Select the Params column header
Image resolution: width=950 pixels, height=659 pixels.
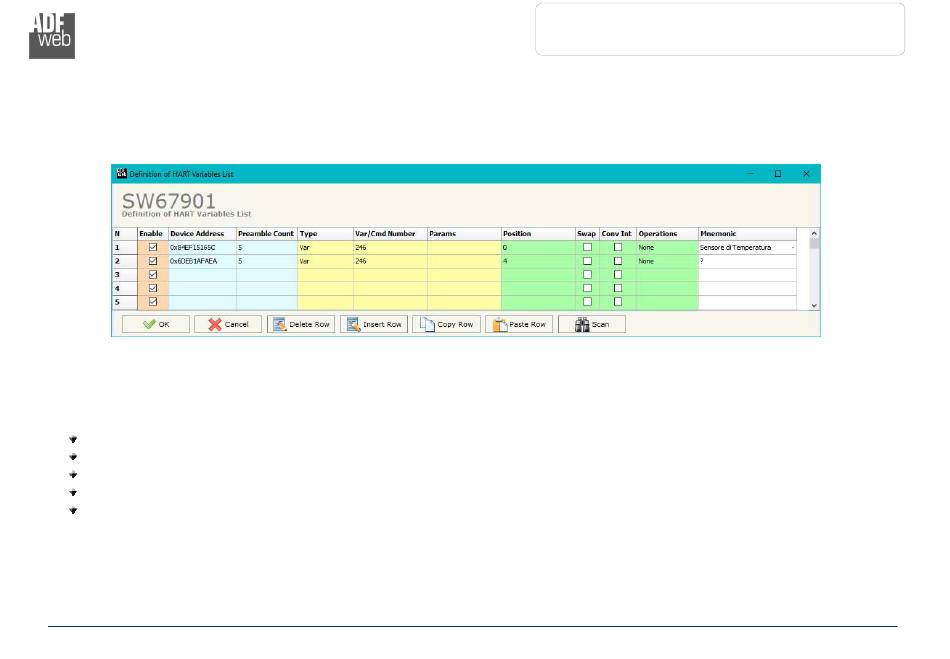(x=464, y=234)
